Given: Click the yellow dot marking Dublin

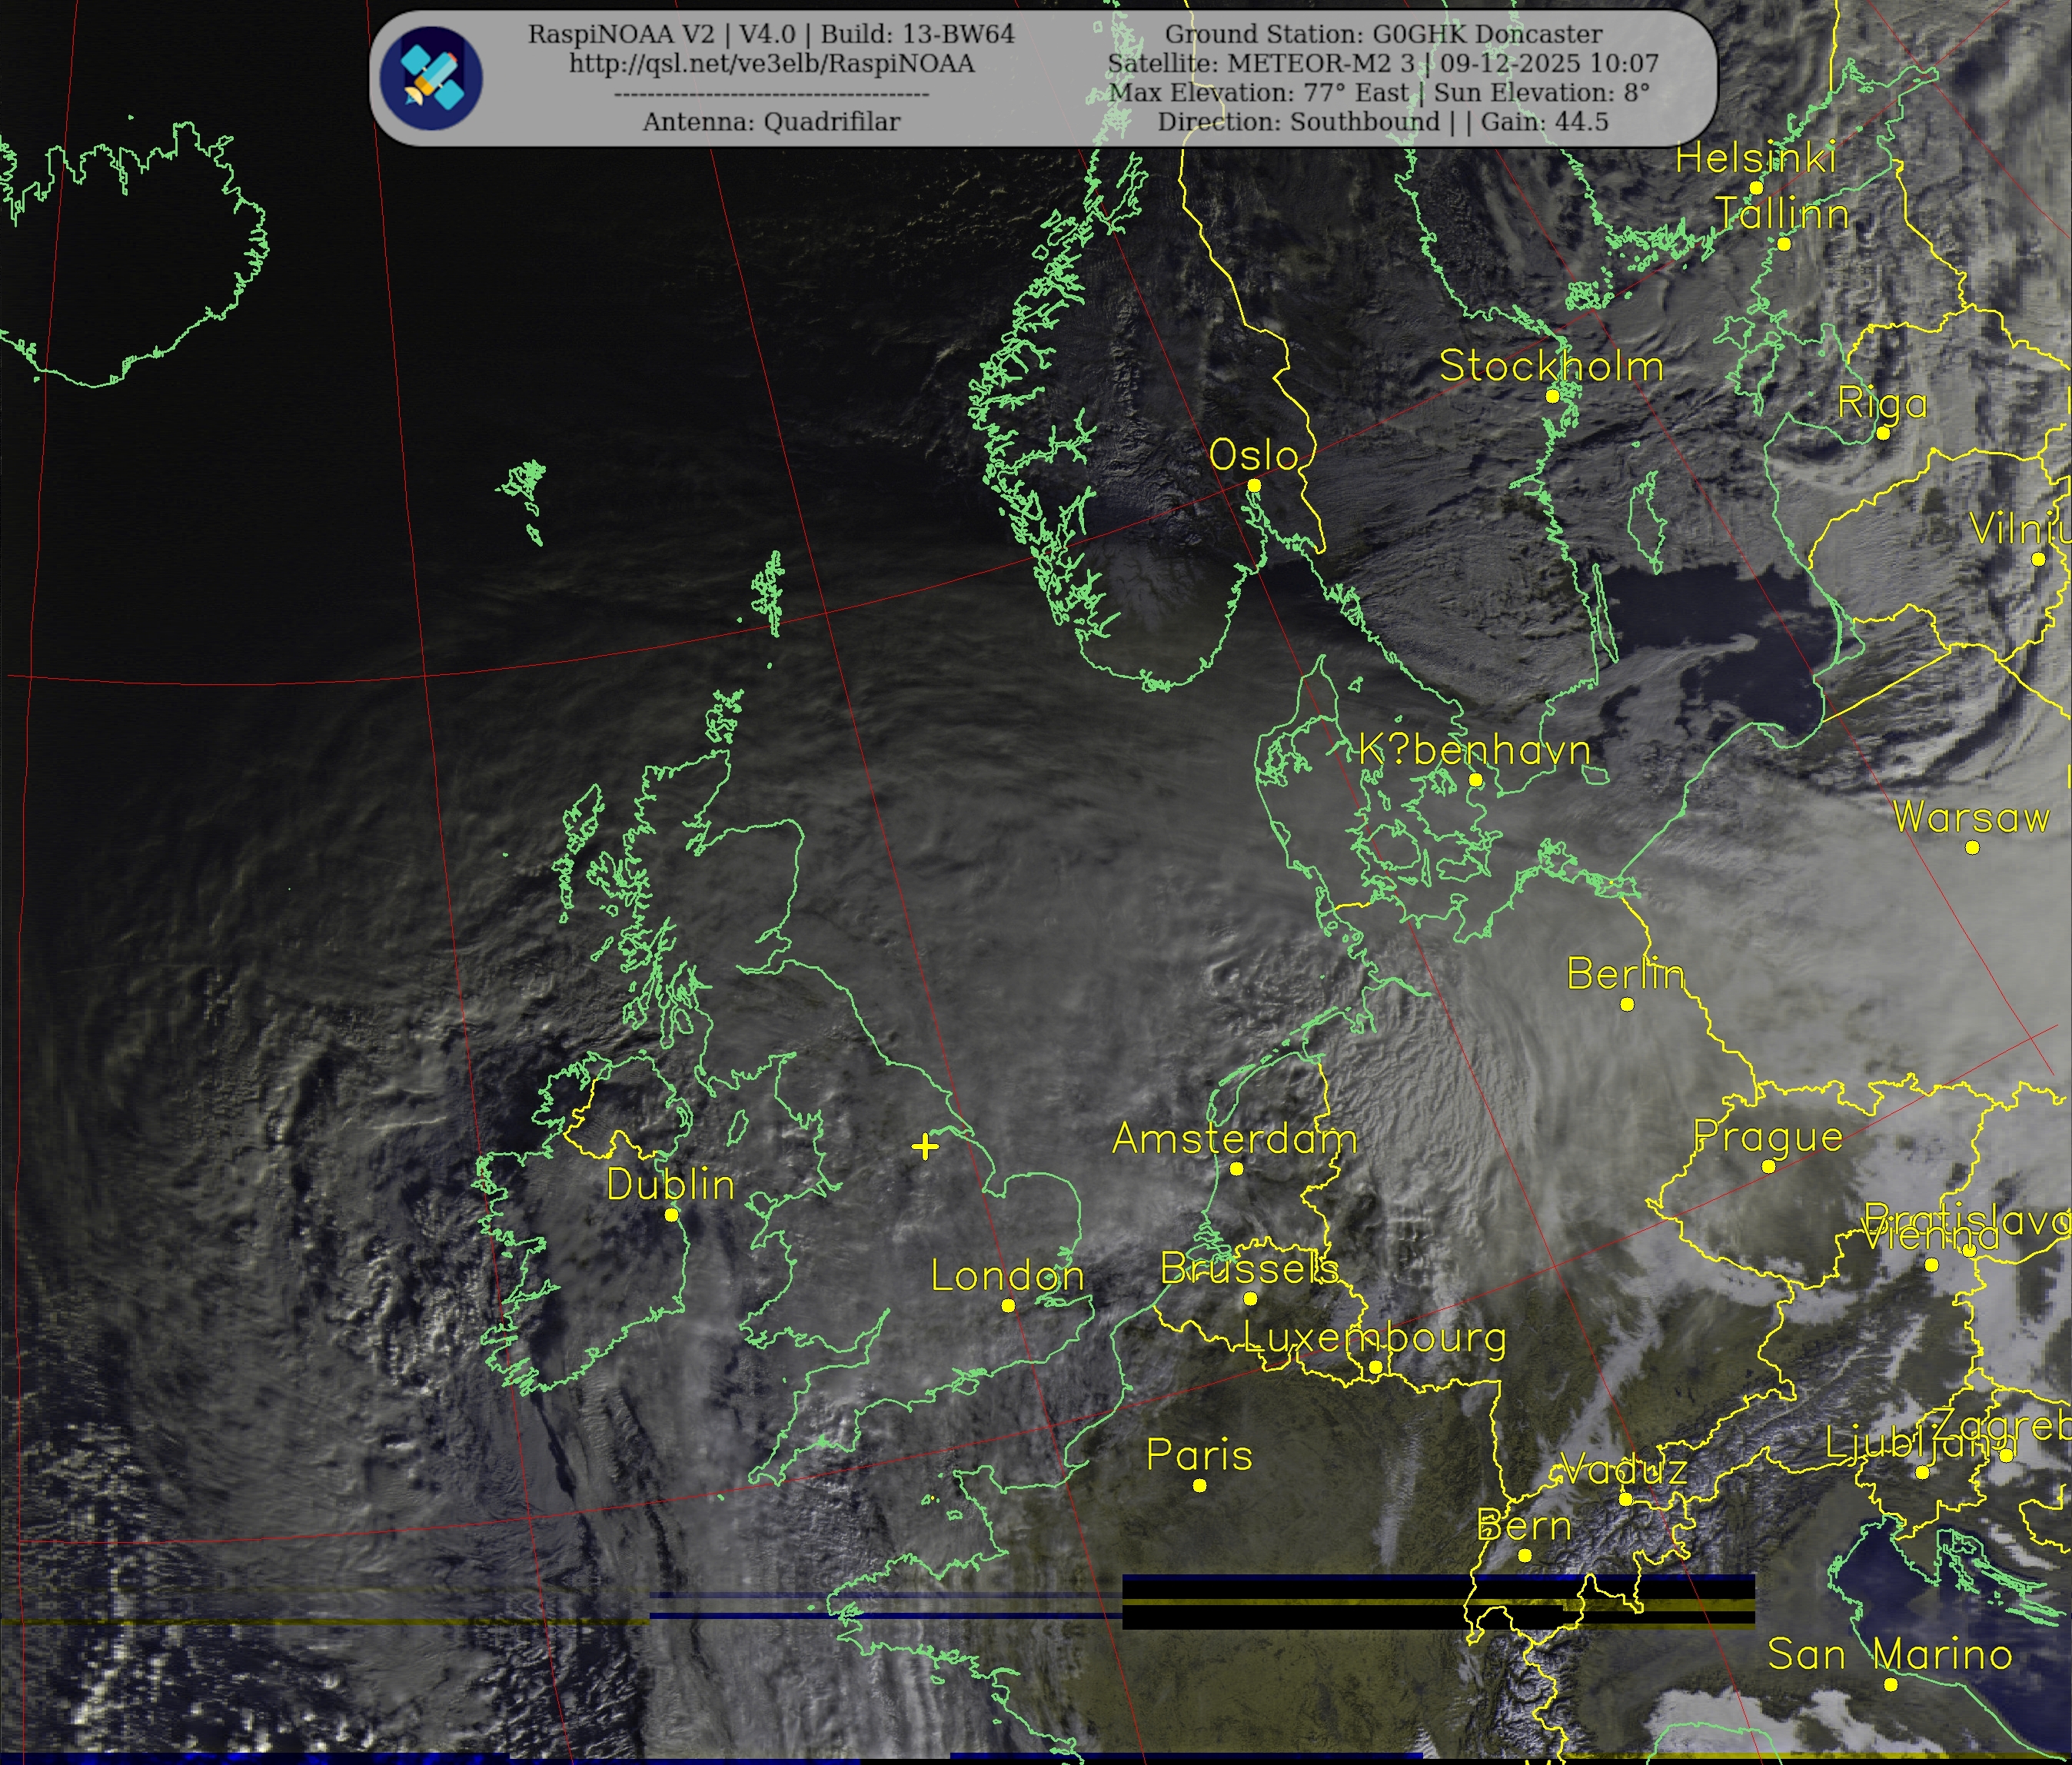Looking at the screenshot, I should [x=672, y=1215].
